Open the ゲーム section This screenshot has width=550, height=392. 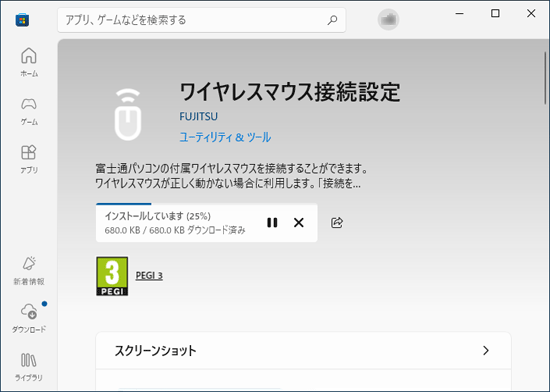[x=29, y=111]
